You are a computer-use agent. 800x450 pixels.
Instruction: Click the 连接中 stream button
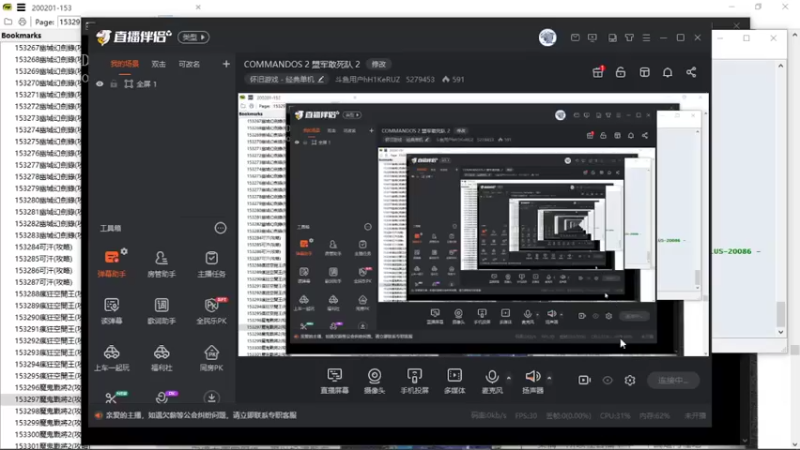(673, 380)
